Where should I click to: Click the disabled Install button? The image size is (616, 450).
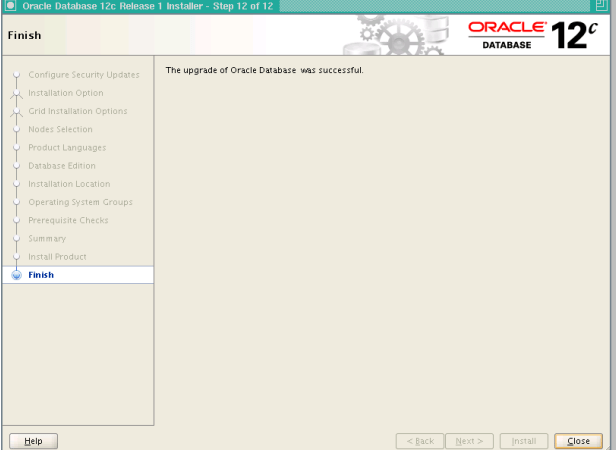524,441
